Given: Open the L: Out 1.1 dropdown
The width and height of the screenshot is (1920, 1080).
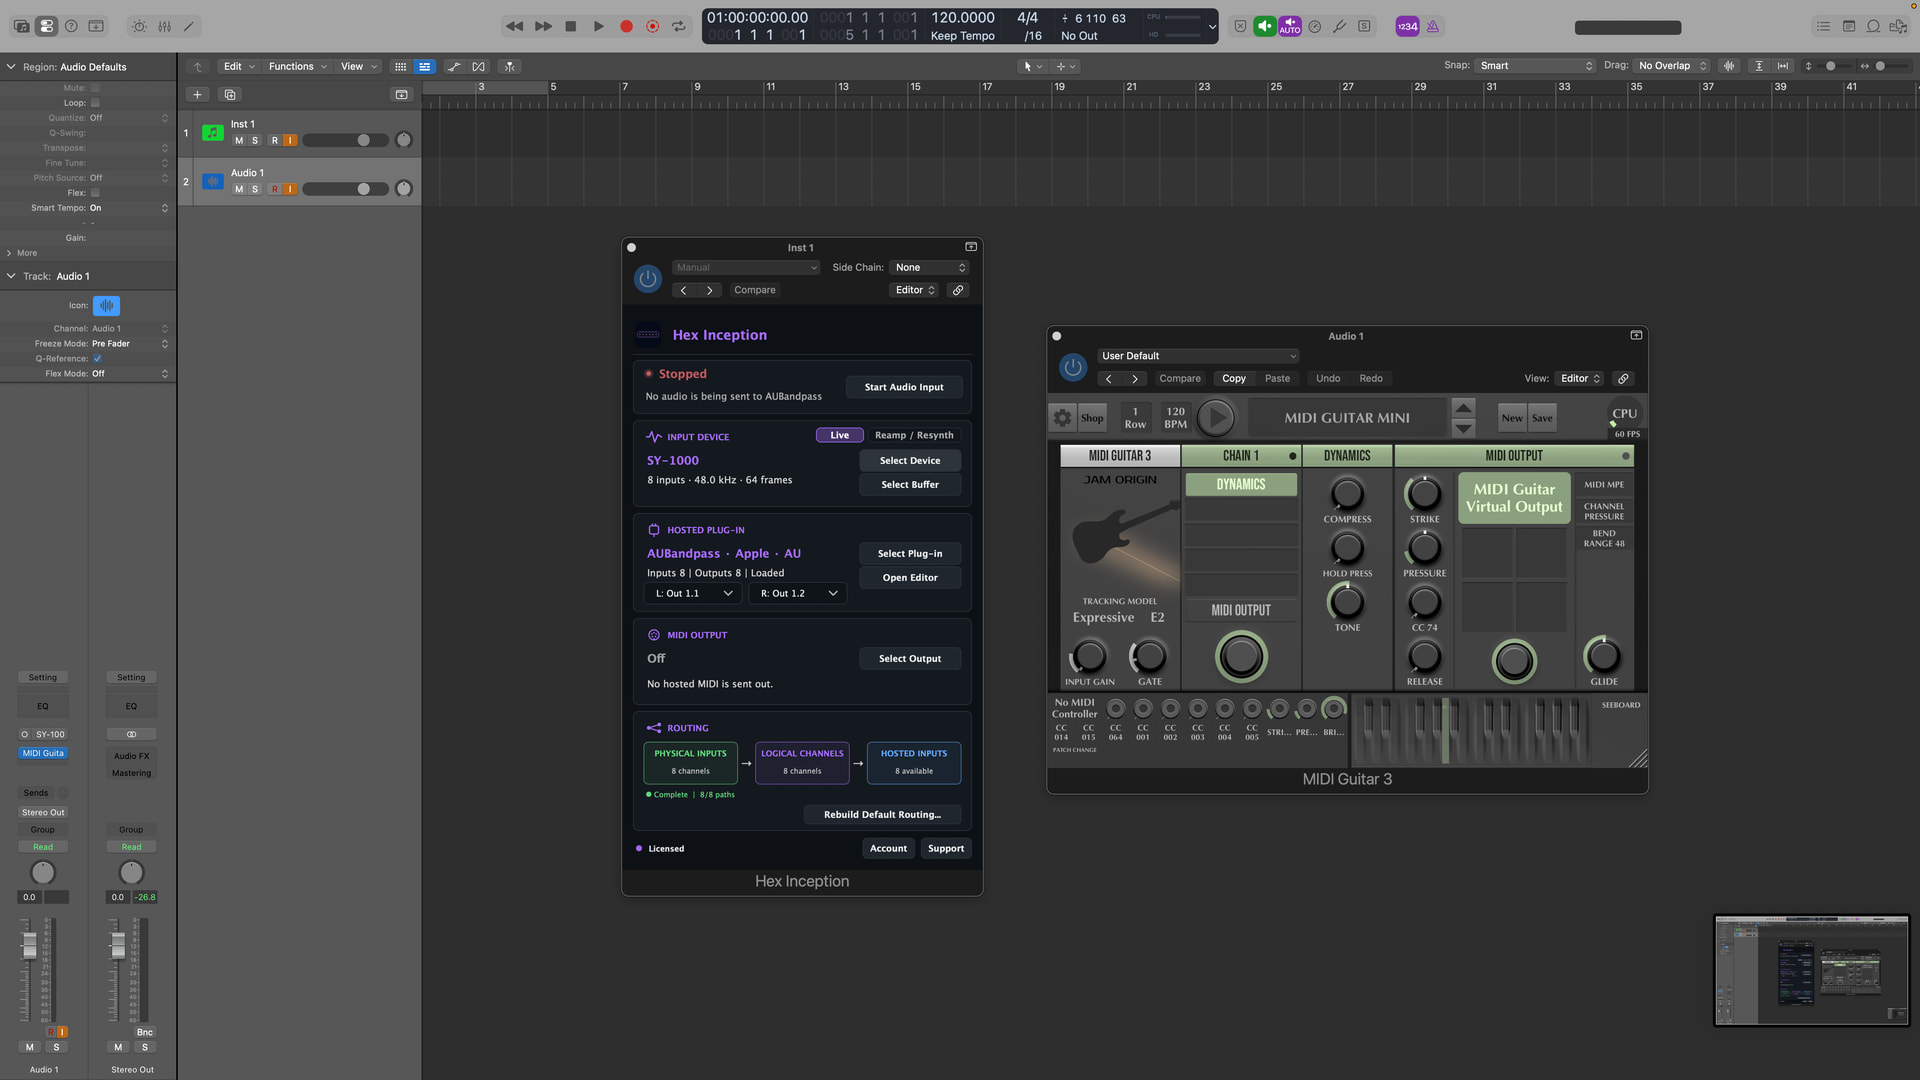Looking at the screenshot, I should coord(694,593).
